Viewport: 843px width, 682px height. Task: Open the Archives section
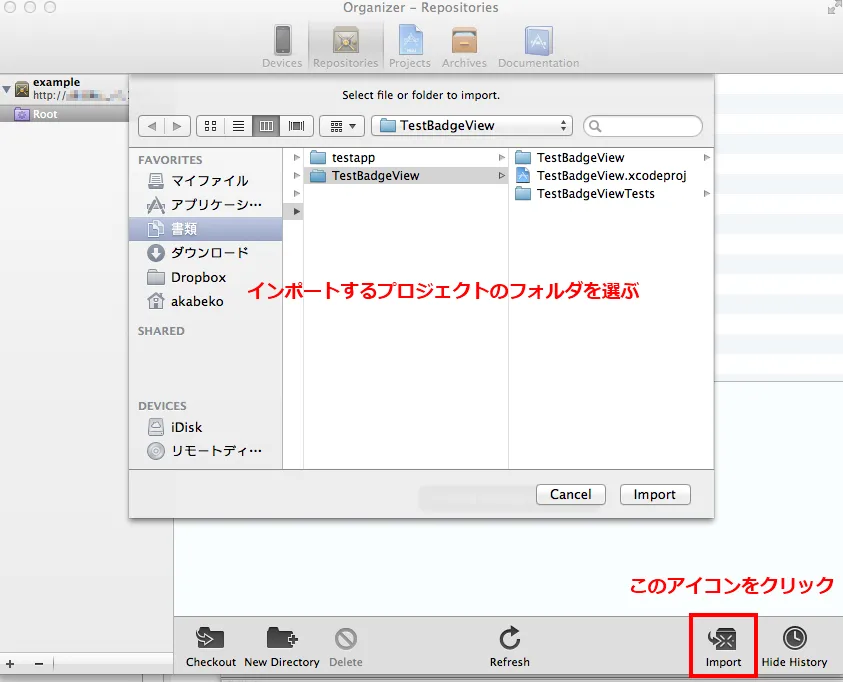coord(464,46)
